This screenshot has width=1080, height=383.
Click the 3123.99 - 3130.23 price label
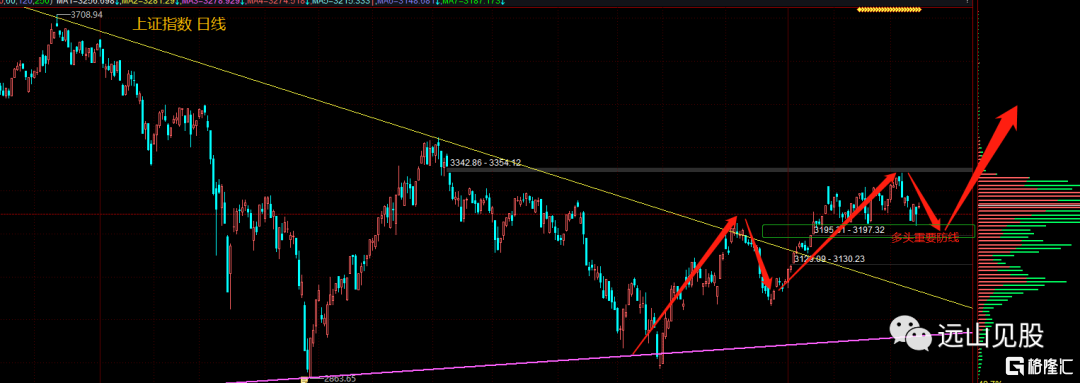point(829,259)
